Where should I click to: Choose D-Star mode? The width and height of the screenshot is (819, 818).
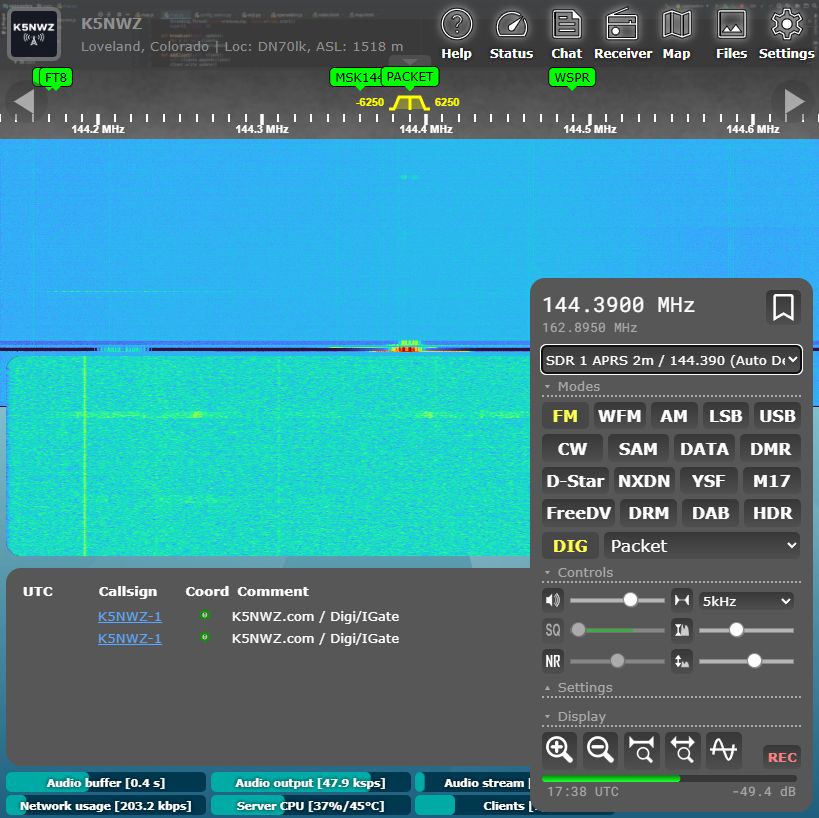tap(576, 481)
